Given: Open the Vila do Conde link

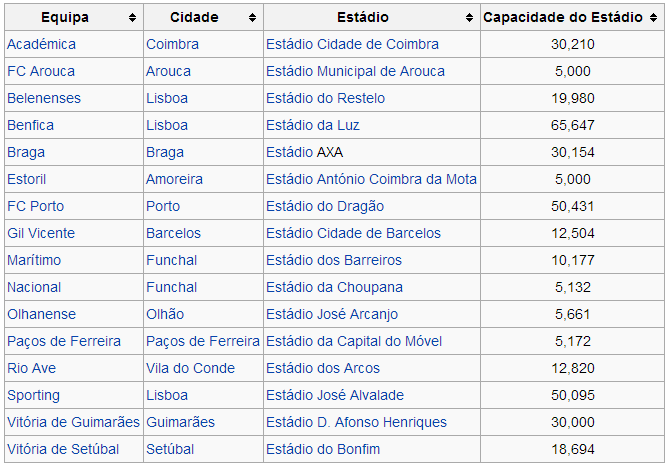Looking at the screenshot, I should (191, 368).
